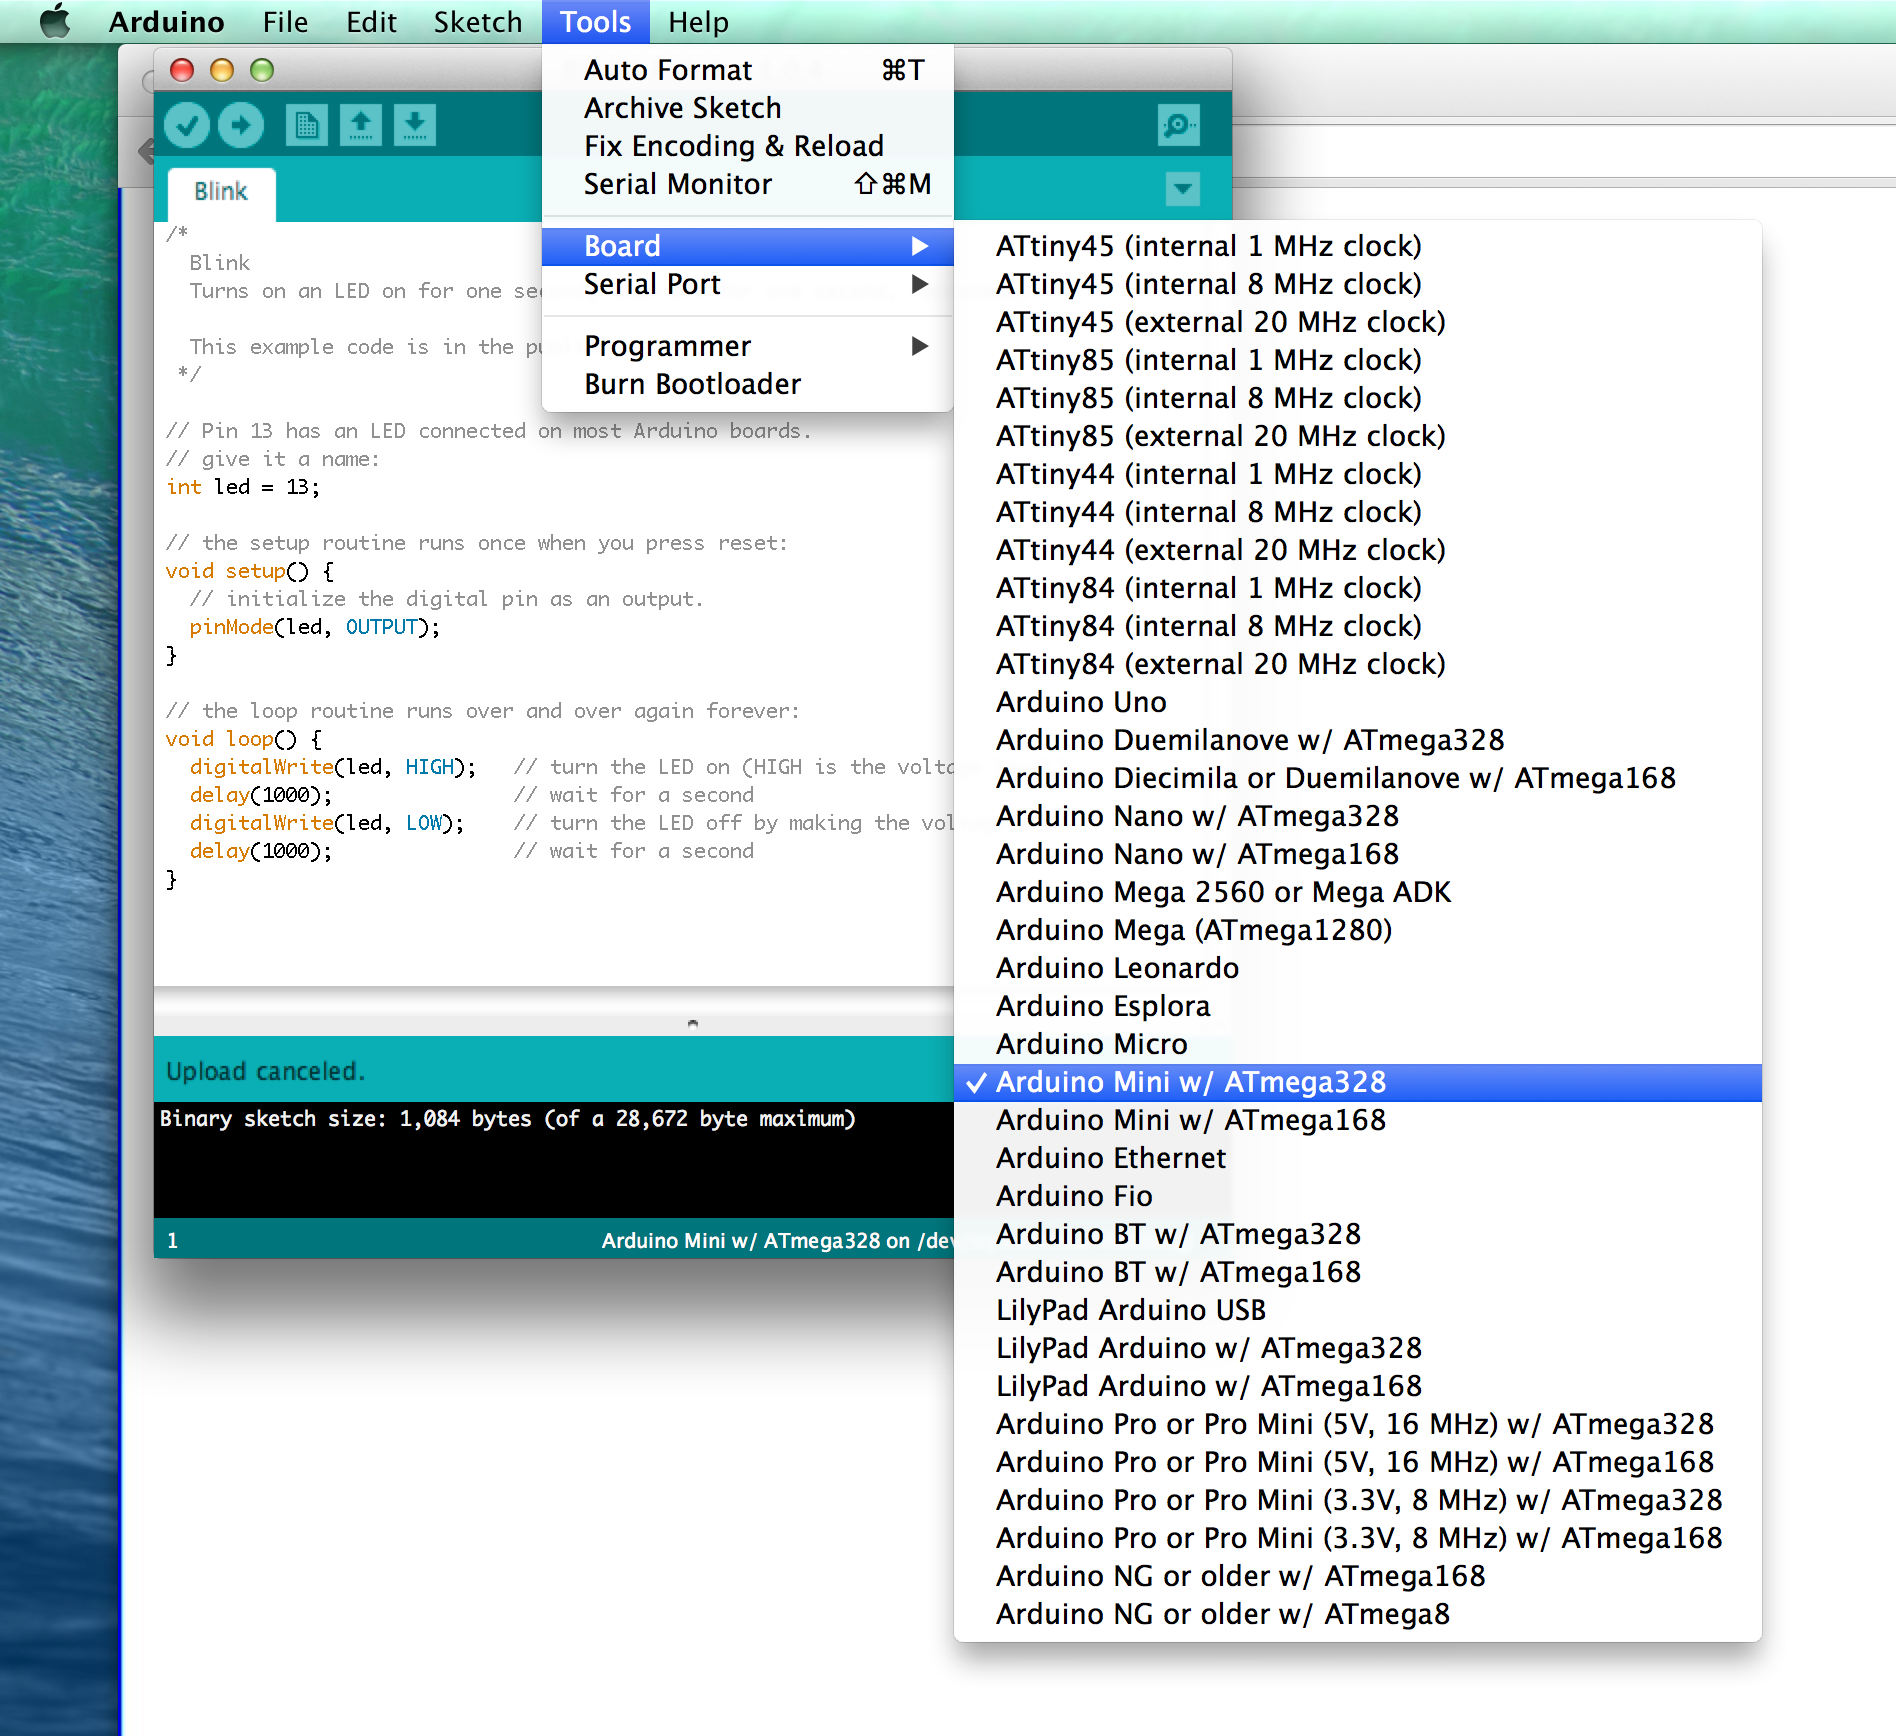
Task: Check Arduino Leonardo in the board list
Action: click(x=1117, y=968)
